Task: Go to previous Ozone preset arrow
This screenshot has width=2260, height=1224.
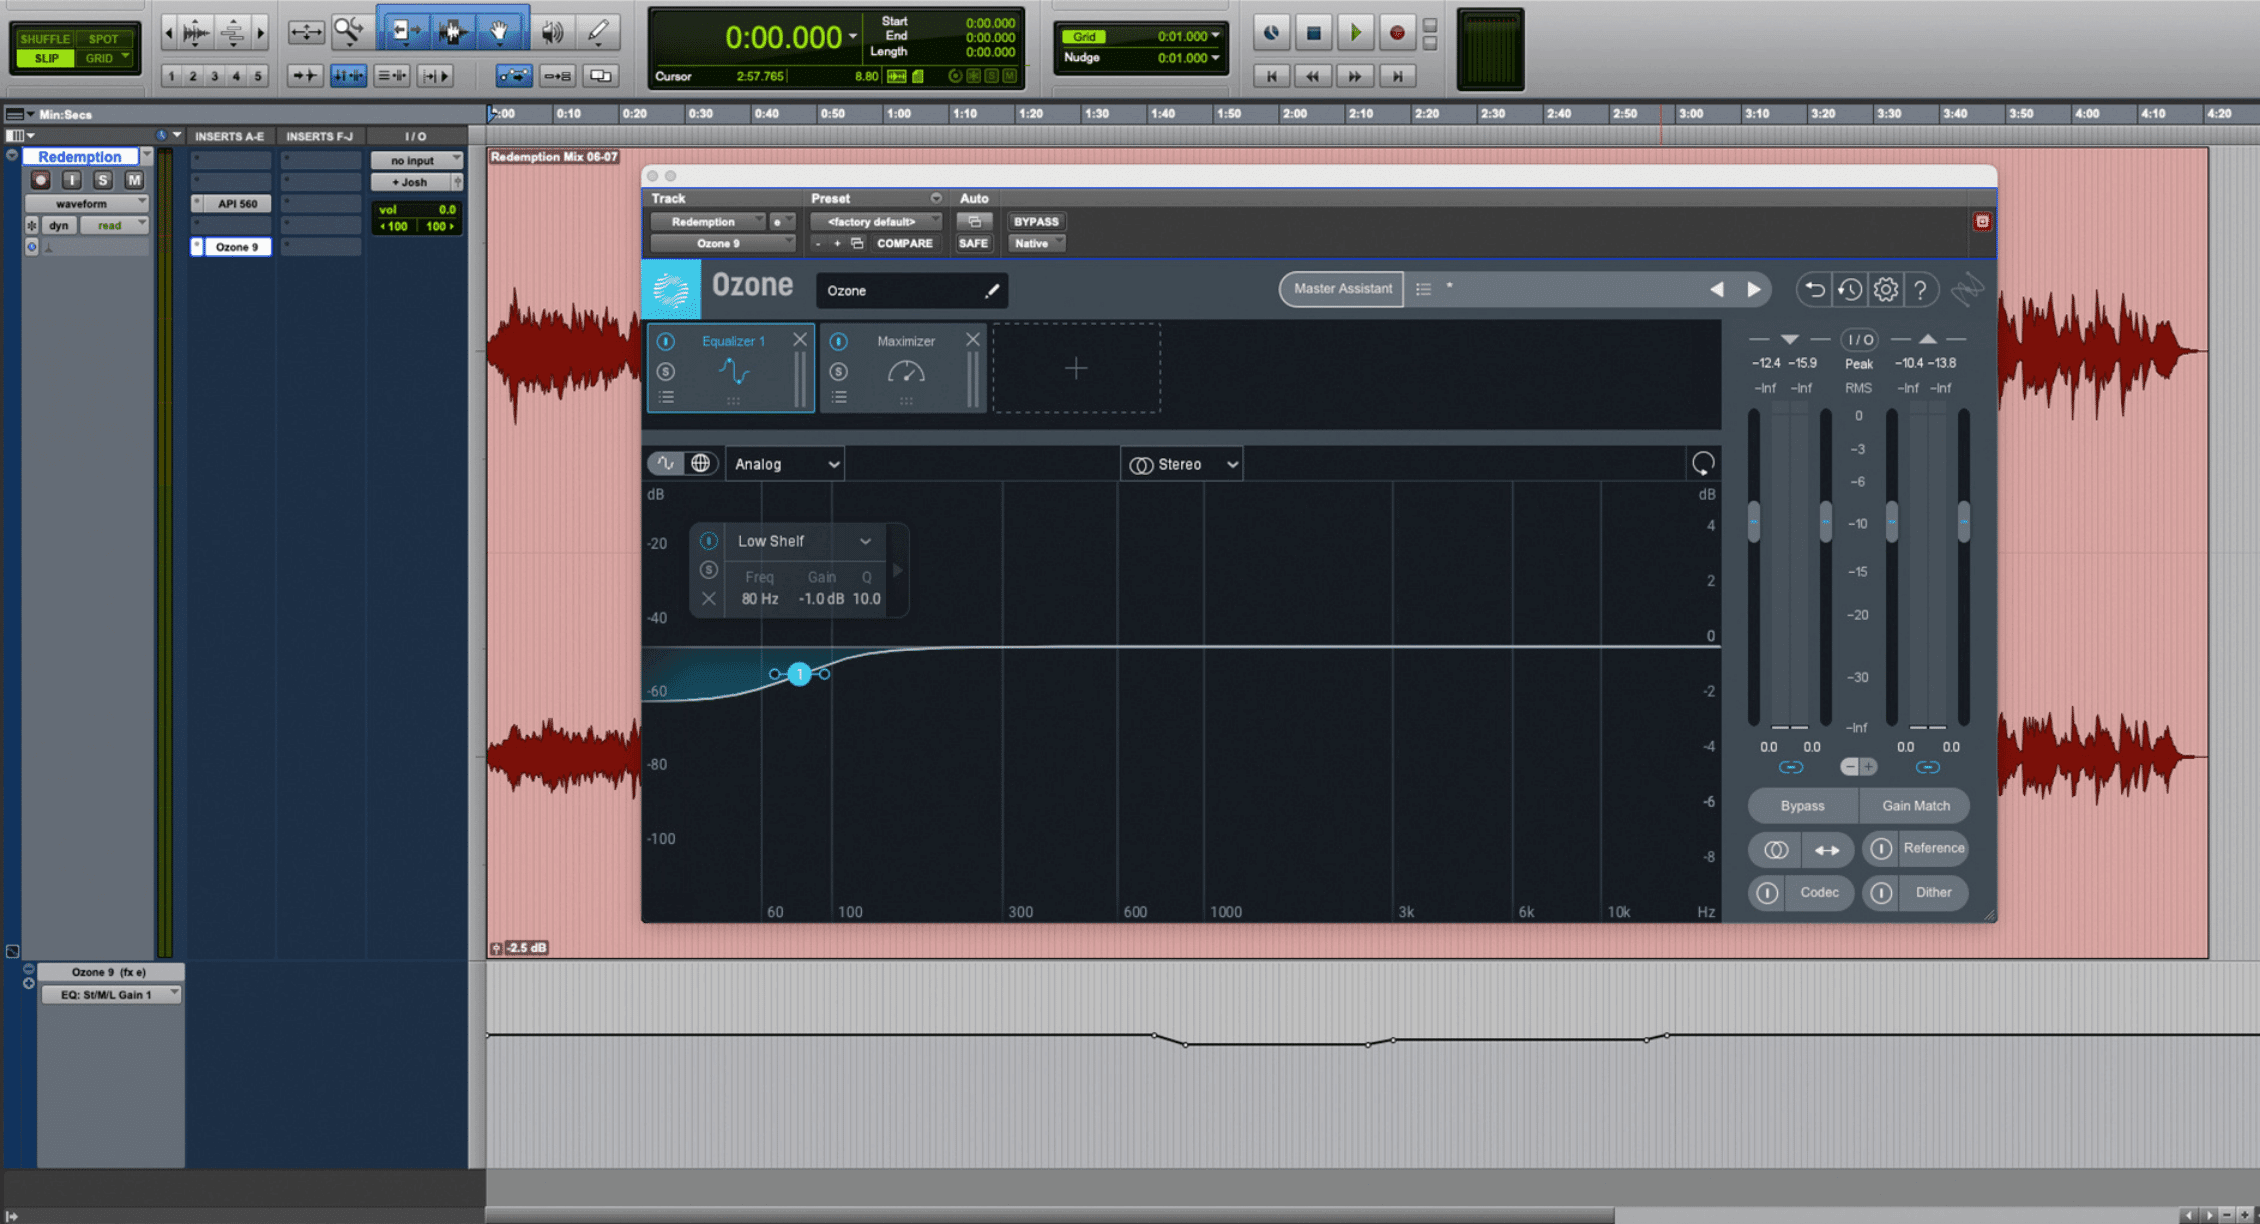Action: (1716, 289)
